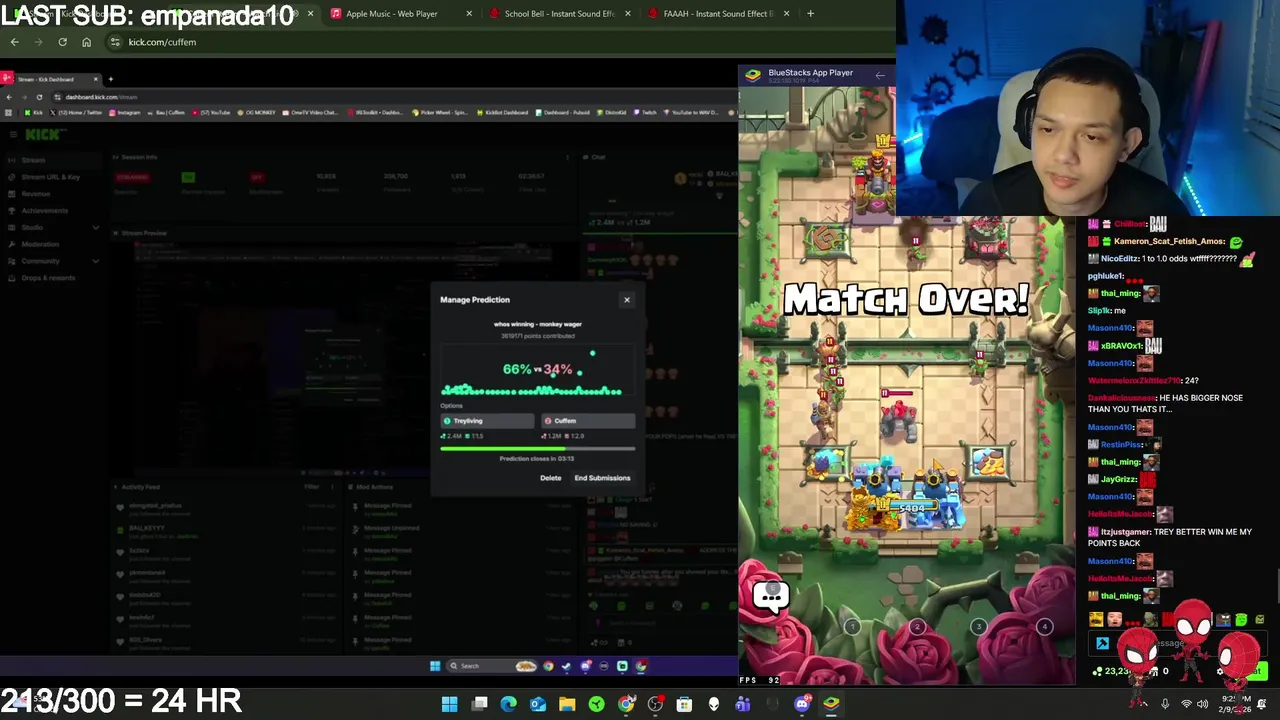Click the microphone tray icon
Image resolution: width=1280 pixels, height=720 pixels.
[1164, 704]
